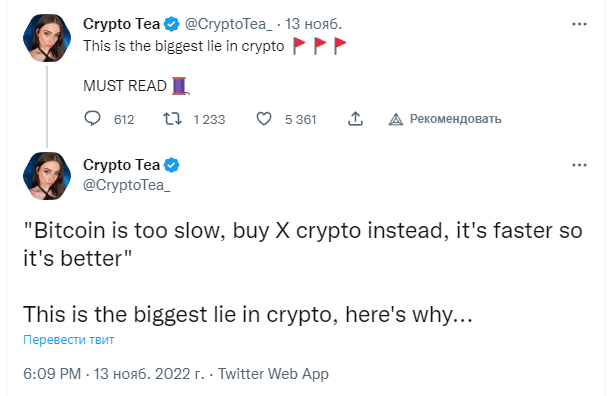
Task: Like the tweet with heart icon
Action: [x=264, y=119]
